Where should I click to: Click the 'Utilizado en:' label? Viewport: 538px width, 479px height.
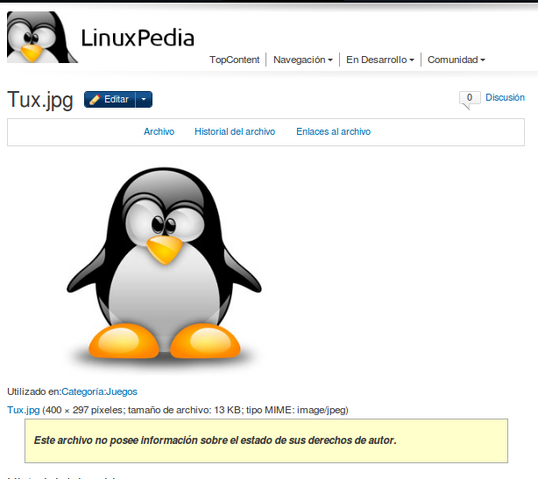click(34, 392)
